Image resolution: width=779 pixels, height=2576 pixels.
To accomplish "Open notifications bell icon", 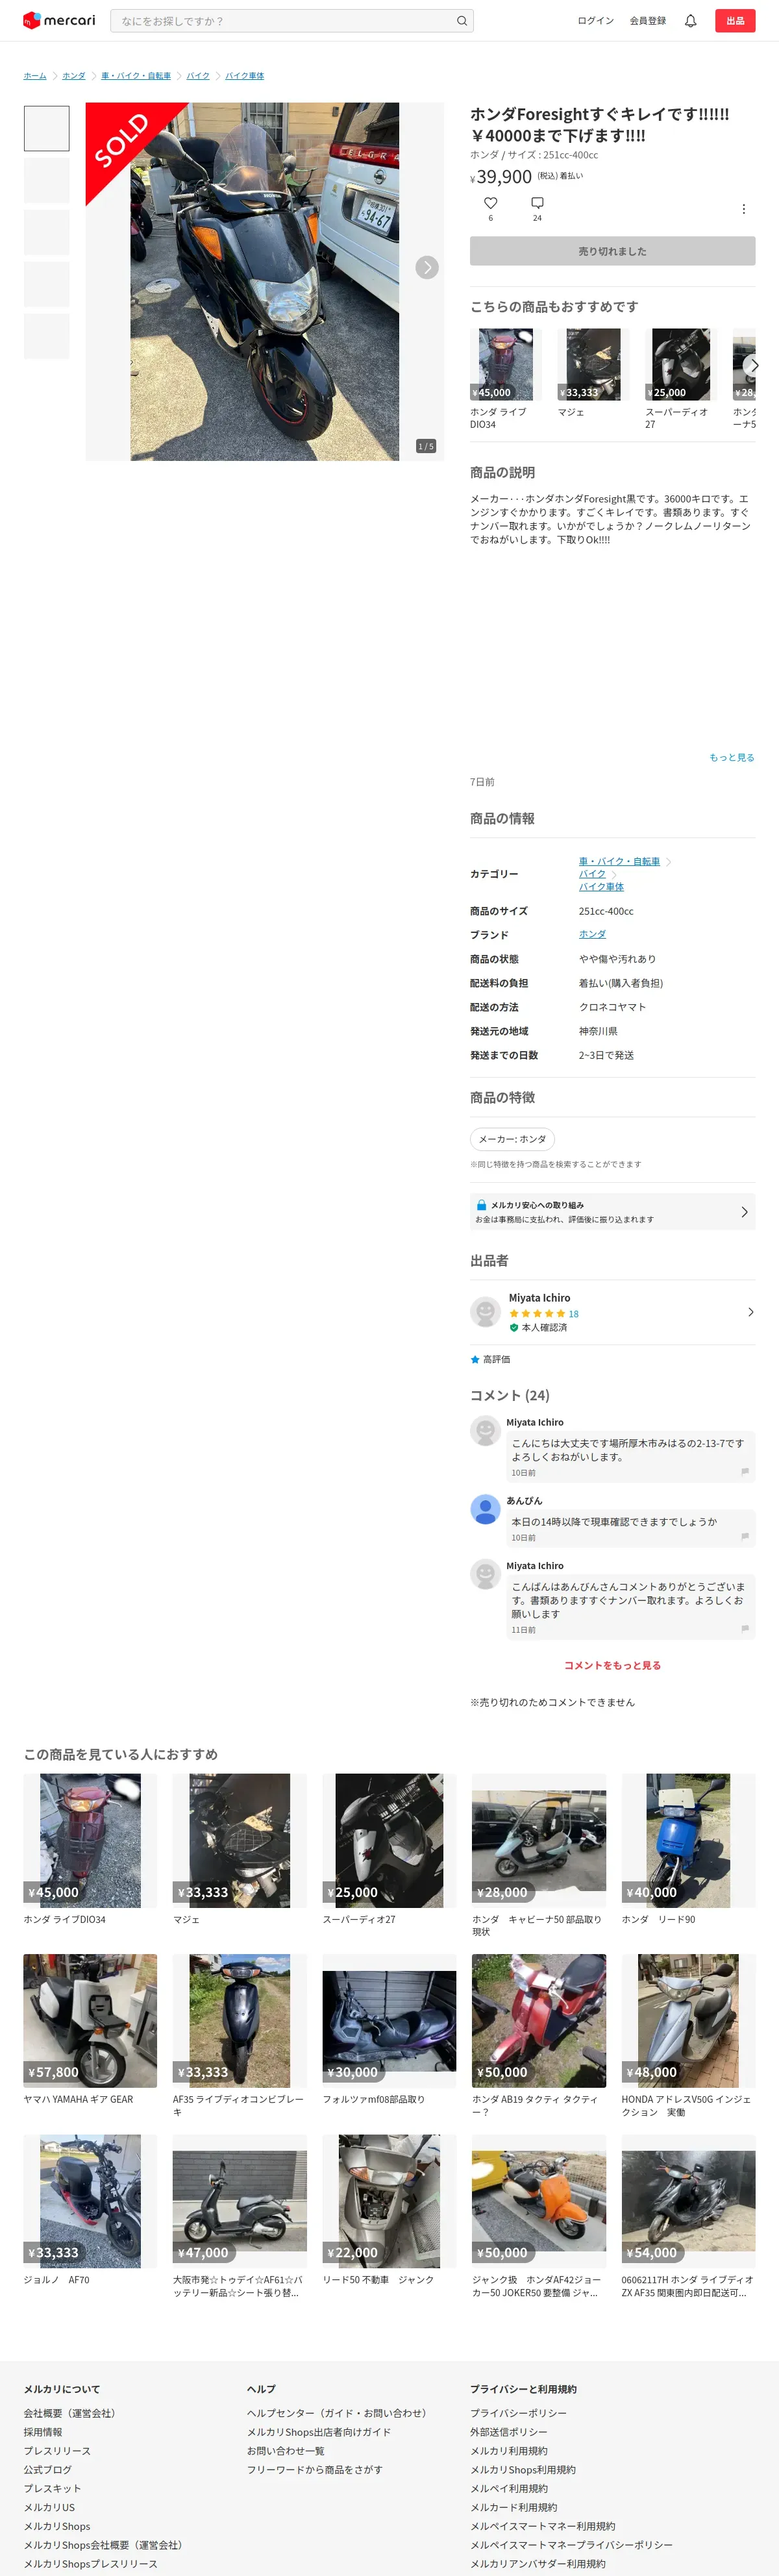I will pos(690,21).
